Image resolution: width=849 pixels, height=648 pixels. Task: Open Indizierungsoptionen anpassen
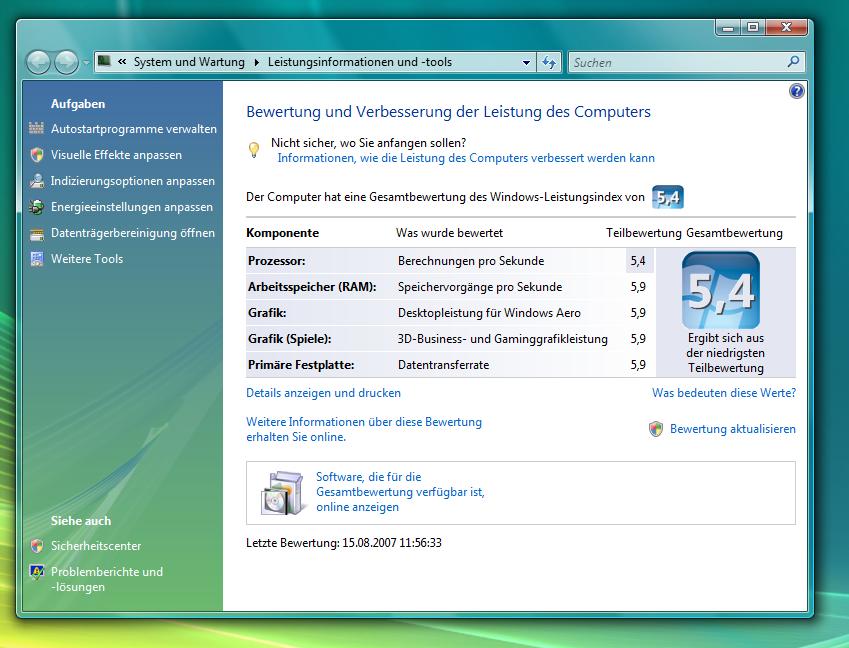[x=133, y=181]
